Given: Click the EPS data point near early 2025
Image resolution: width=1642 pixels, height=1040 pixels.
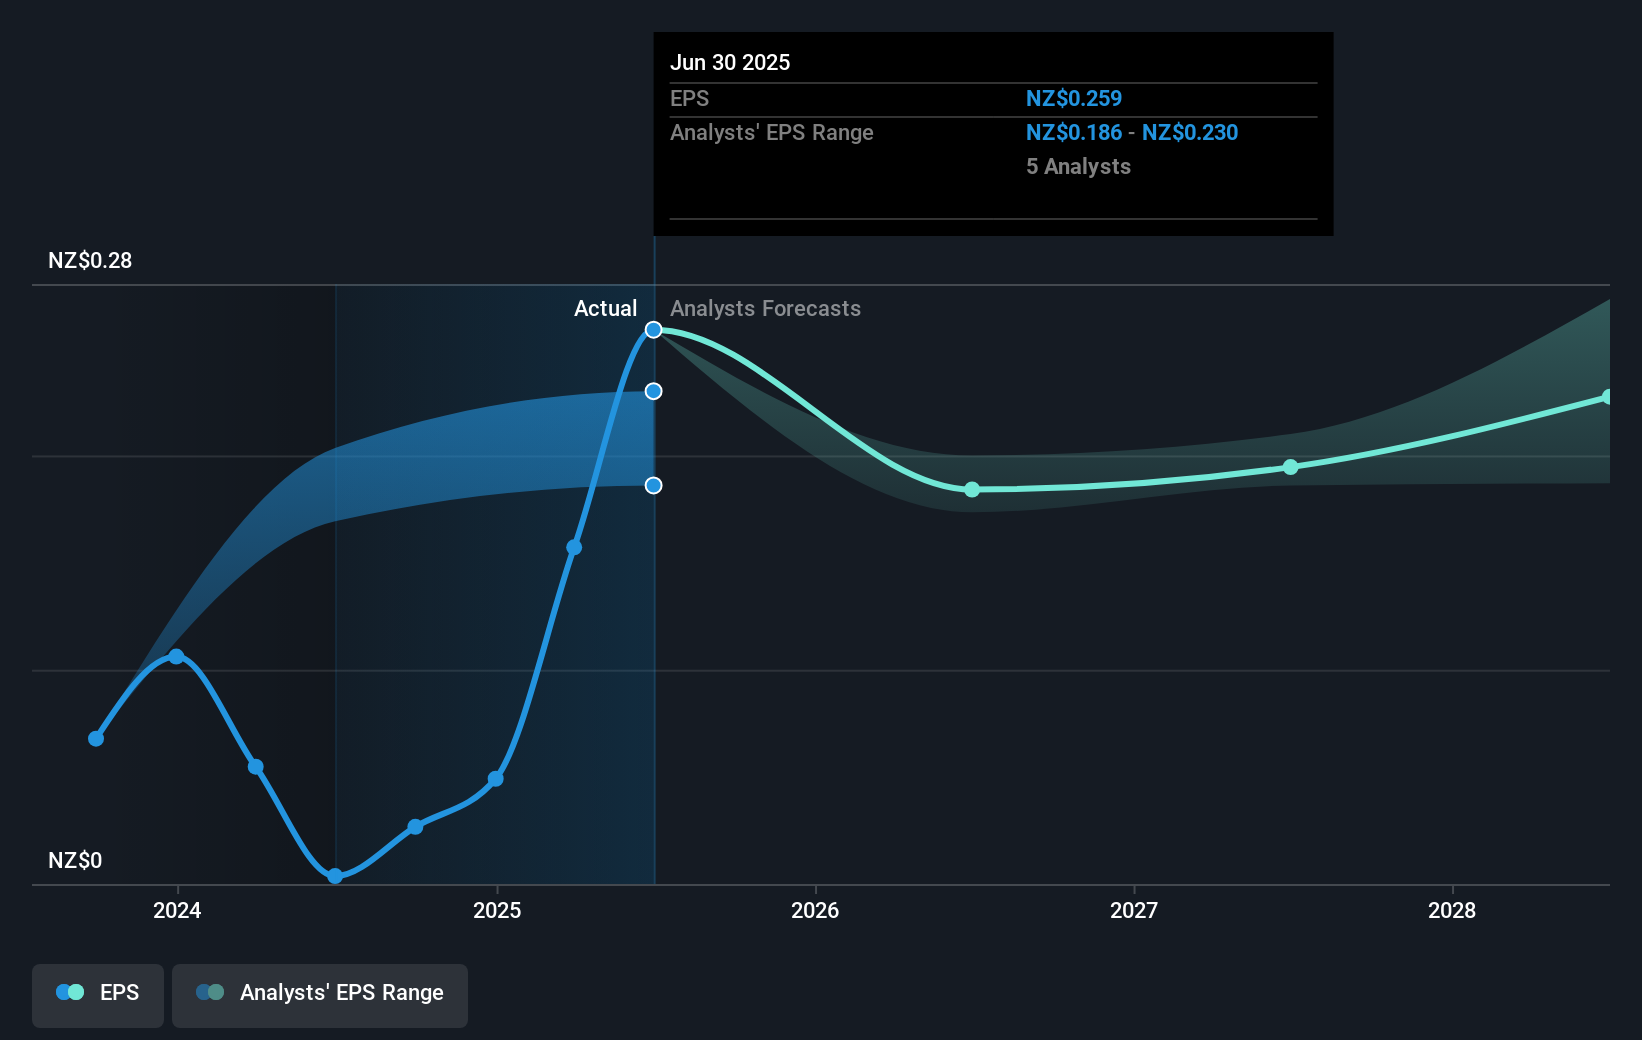Looking at the screenshot, I should [495, 779].
